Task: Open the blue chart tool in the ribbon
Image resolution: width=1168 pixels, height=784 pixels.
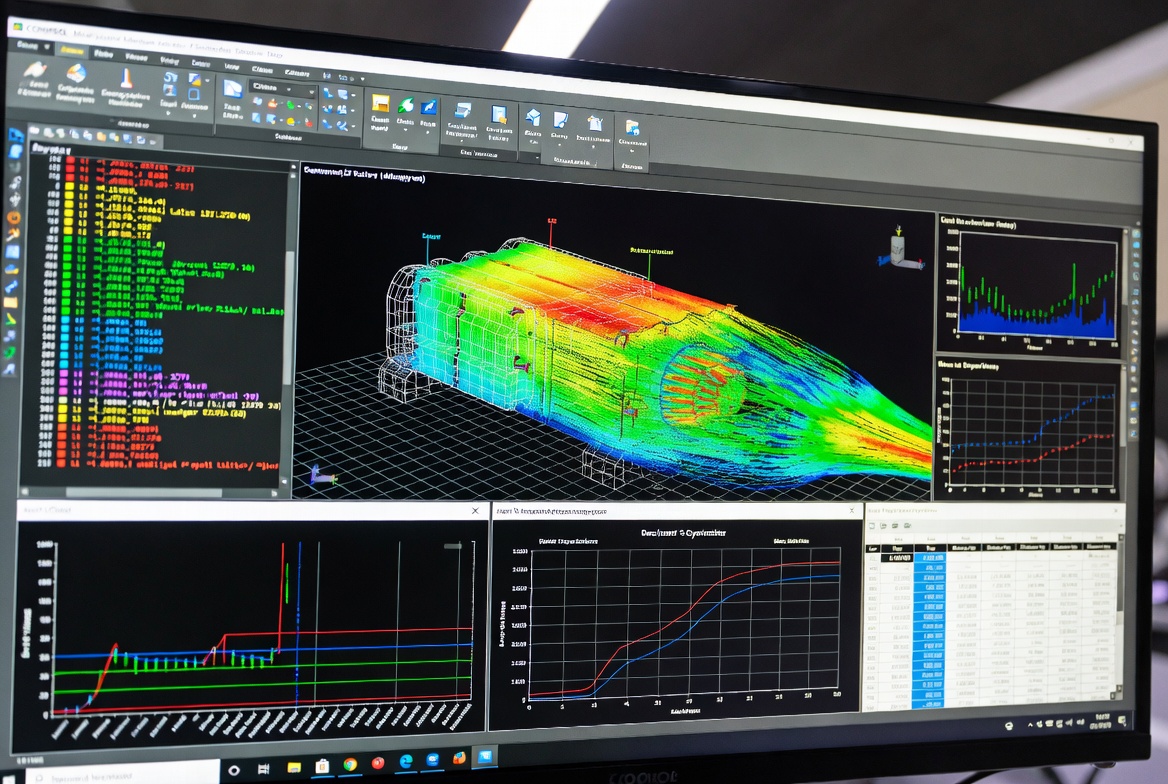Action: (x=428, y=108)
